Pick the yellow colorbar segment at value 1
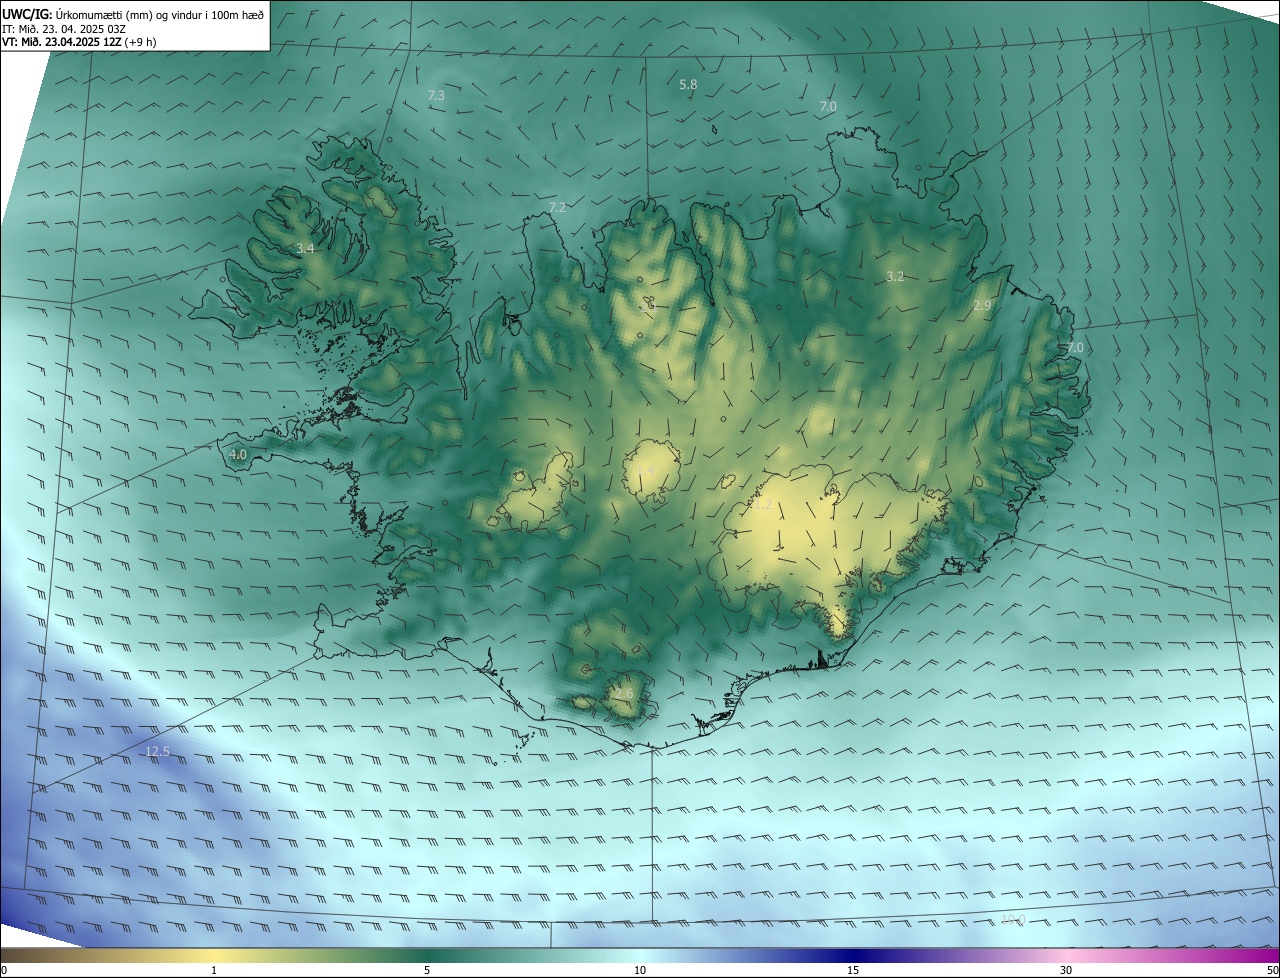The height and width of the screenshot is (978, 1280). click(214, 955)
